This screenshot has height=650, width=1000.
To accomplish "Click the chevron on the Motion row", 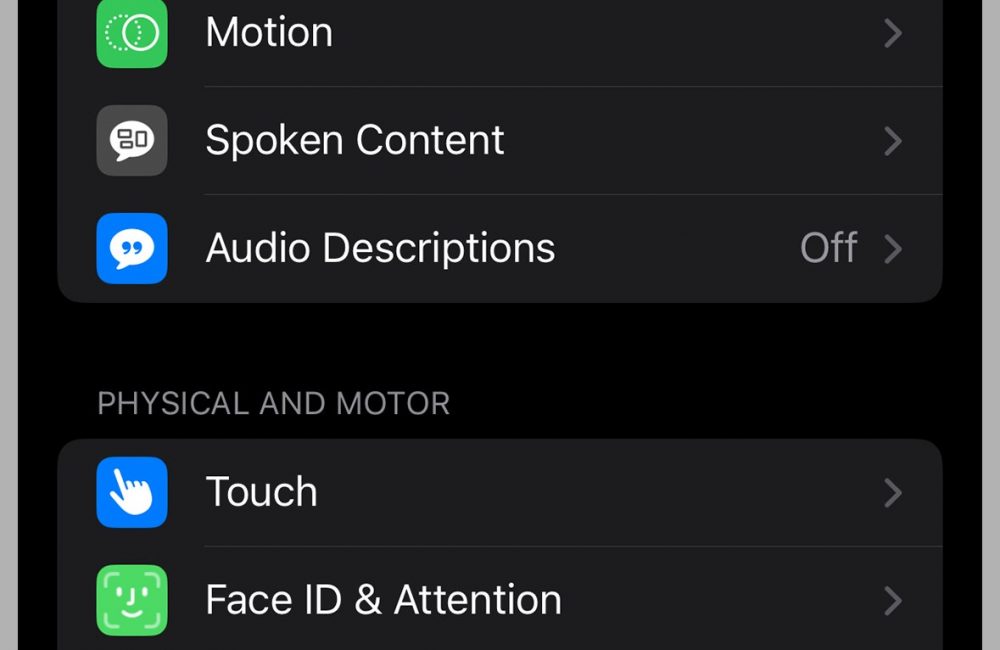I will (893, 34).
